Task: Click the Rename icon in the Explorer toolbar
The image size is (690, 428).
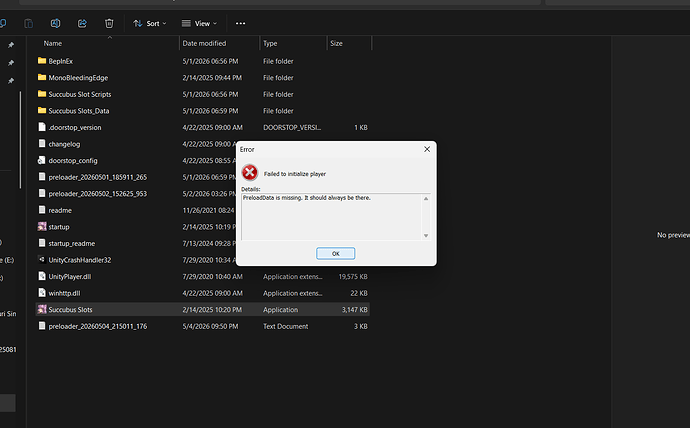Action: point(55,23)
